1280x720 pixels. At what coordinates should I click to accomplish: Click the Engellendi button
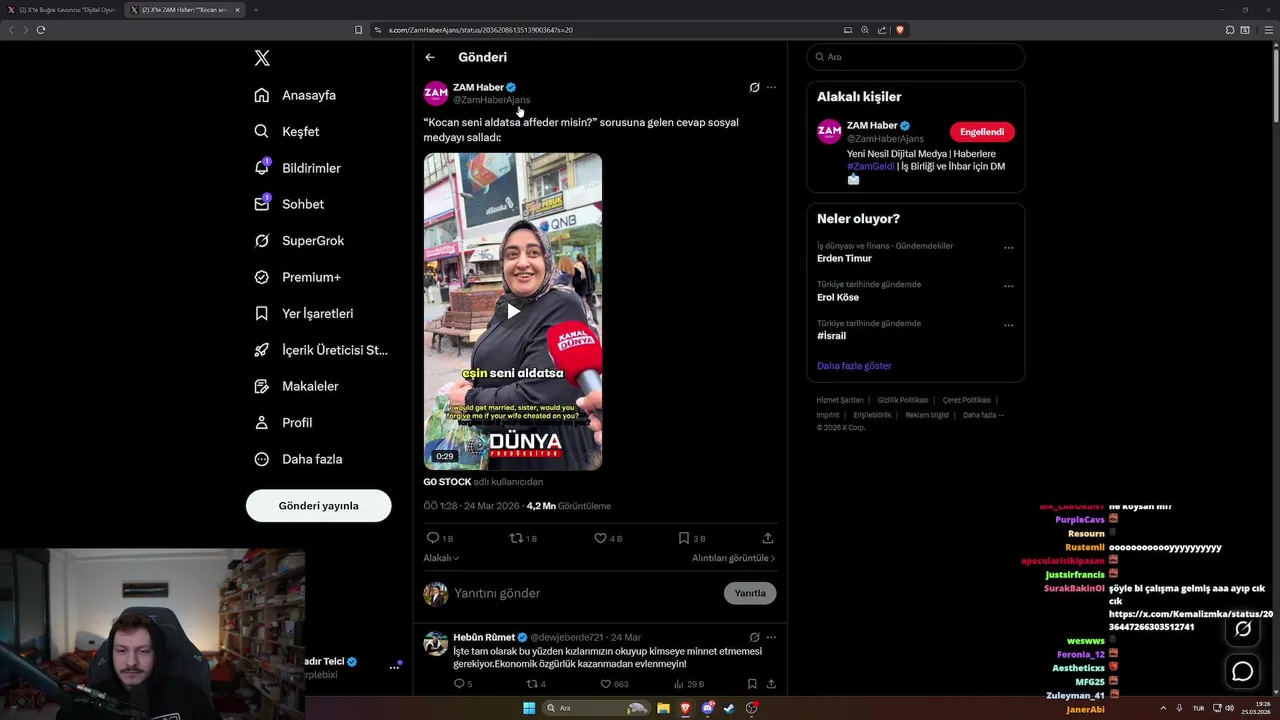pyautogui.click(x=982, y=132)
